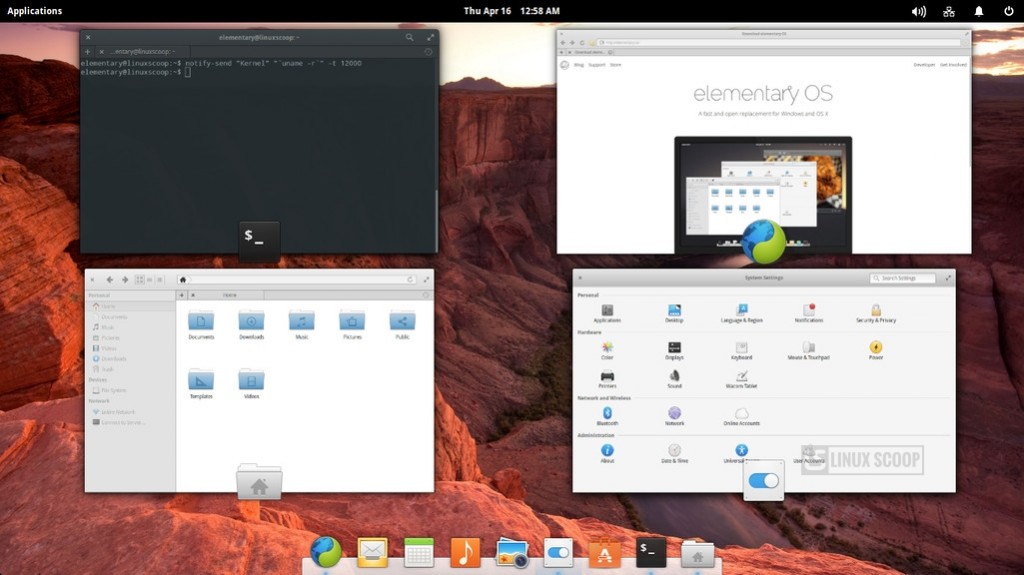Open the Applications menu in top panel

tap(35, 11)
